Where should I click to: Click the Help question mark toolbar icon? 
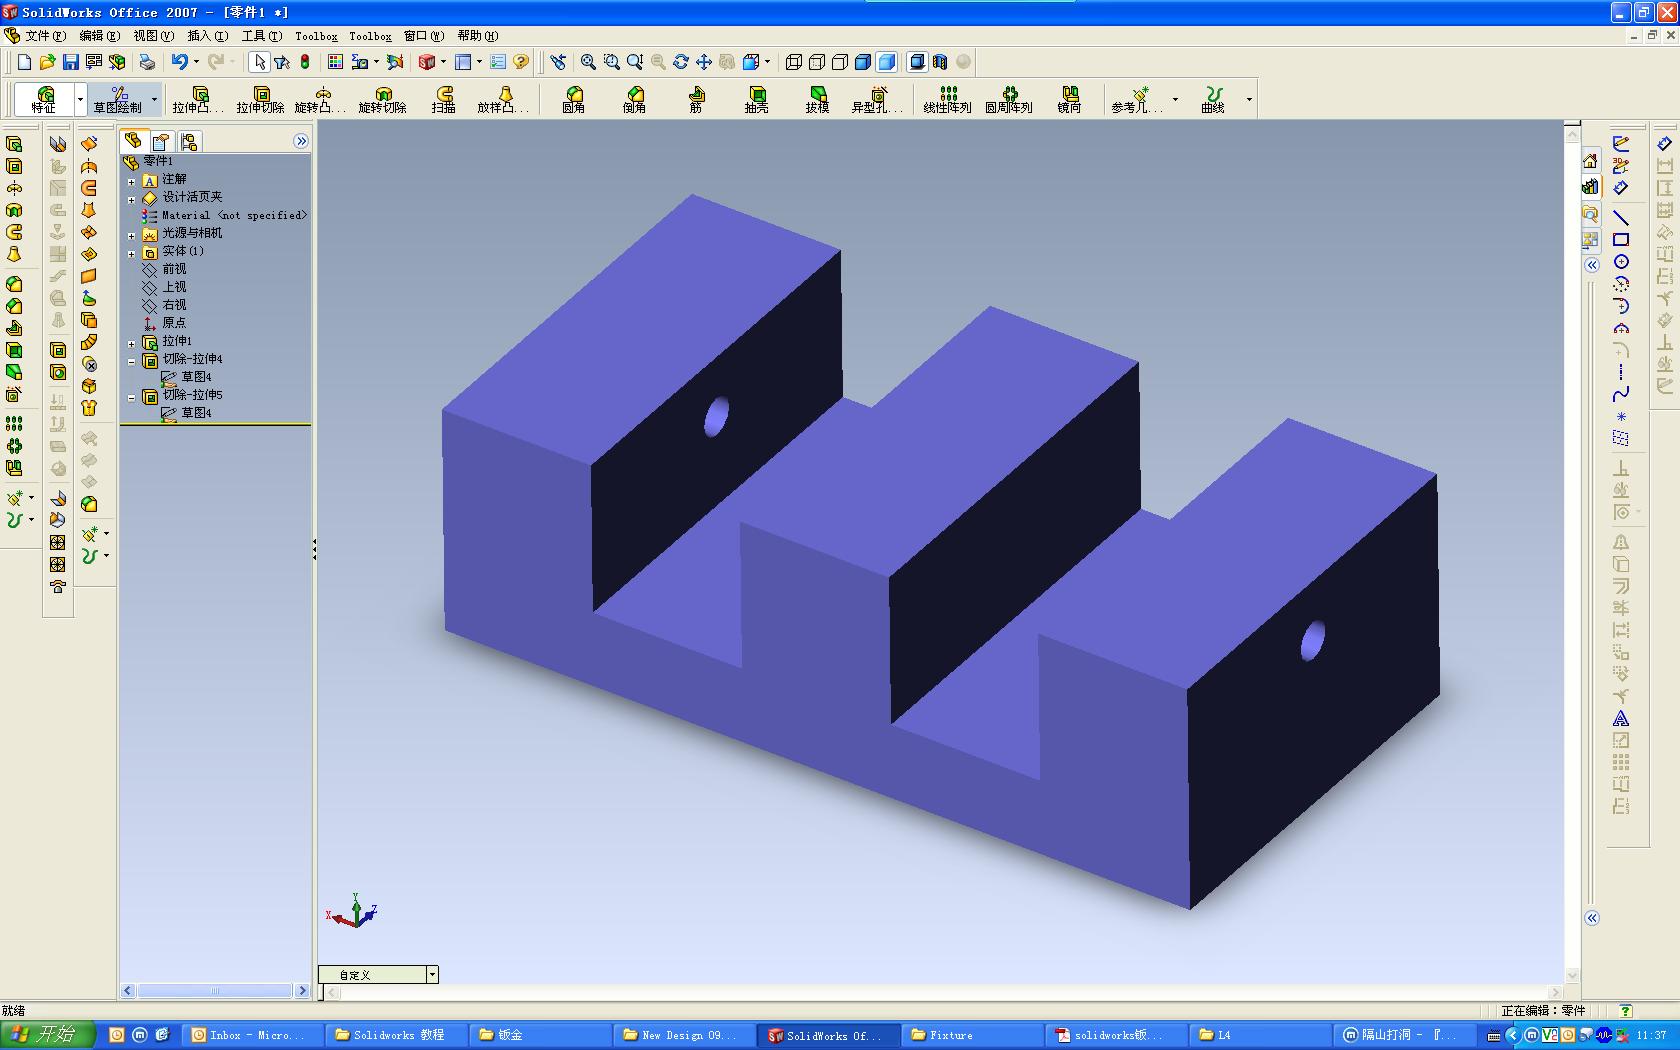[x=521, y=62]
